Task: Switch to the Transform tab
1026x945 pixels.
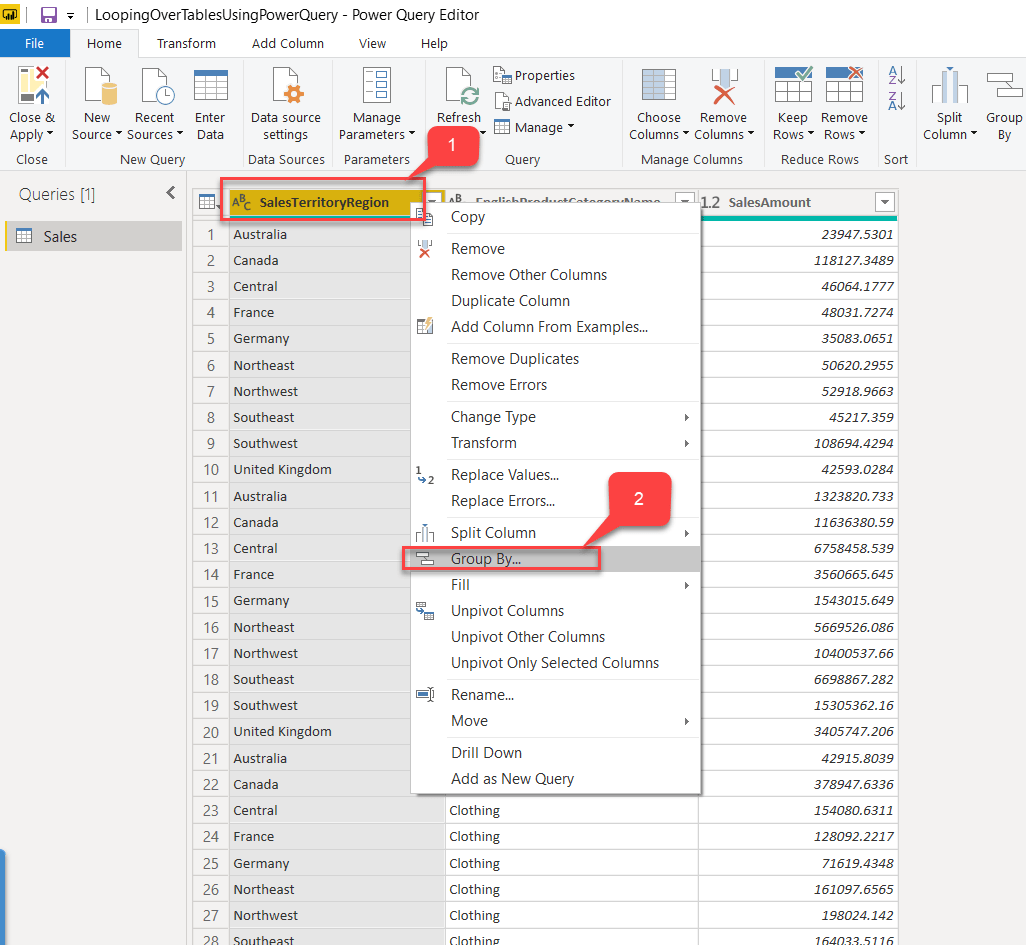Action: click(186, 44)
